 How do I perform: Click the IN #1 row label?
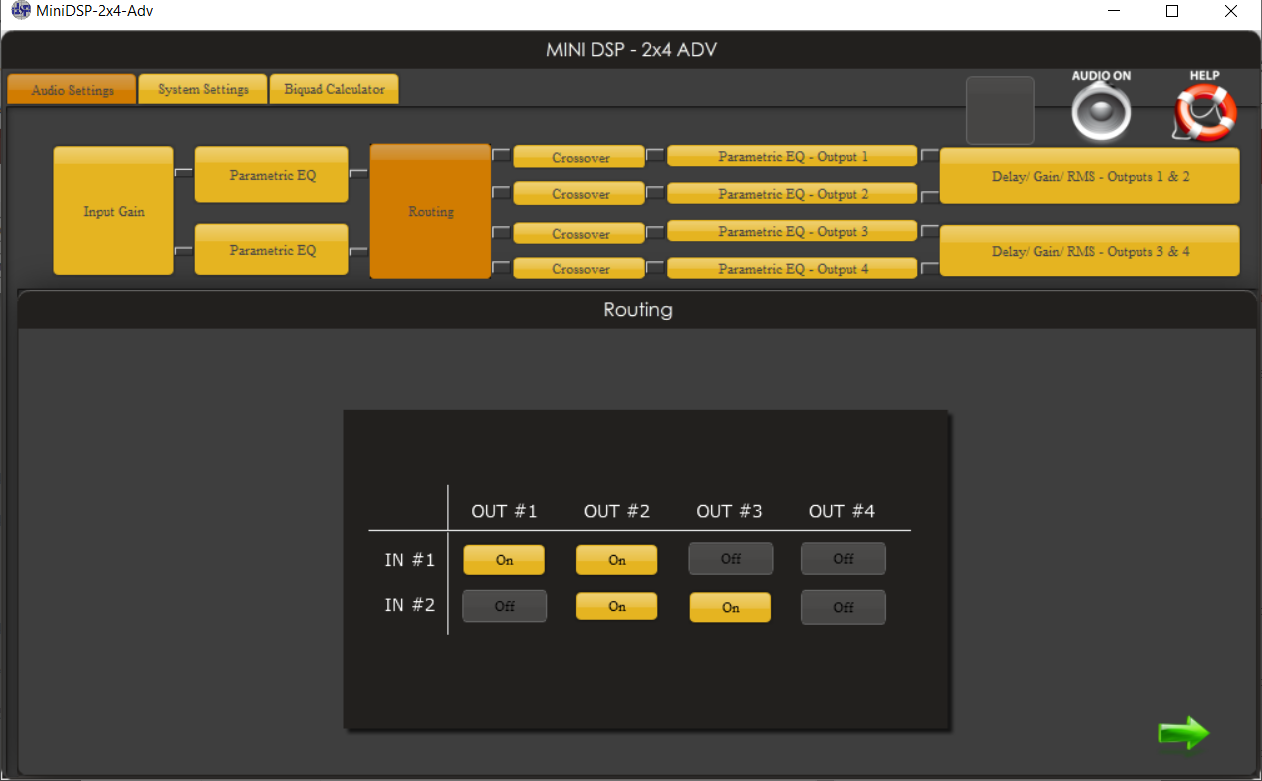click(409, 560)
